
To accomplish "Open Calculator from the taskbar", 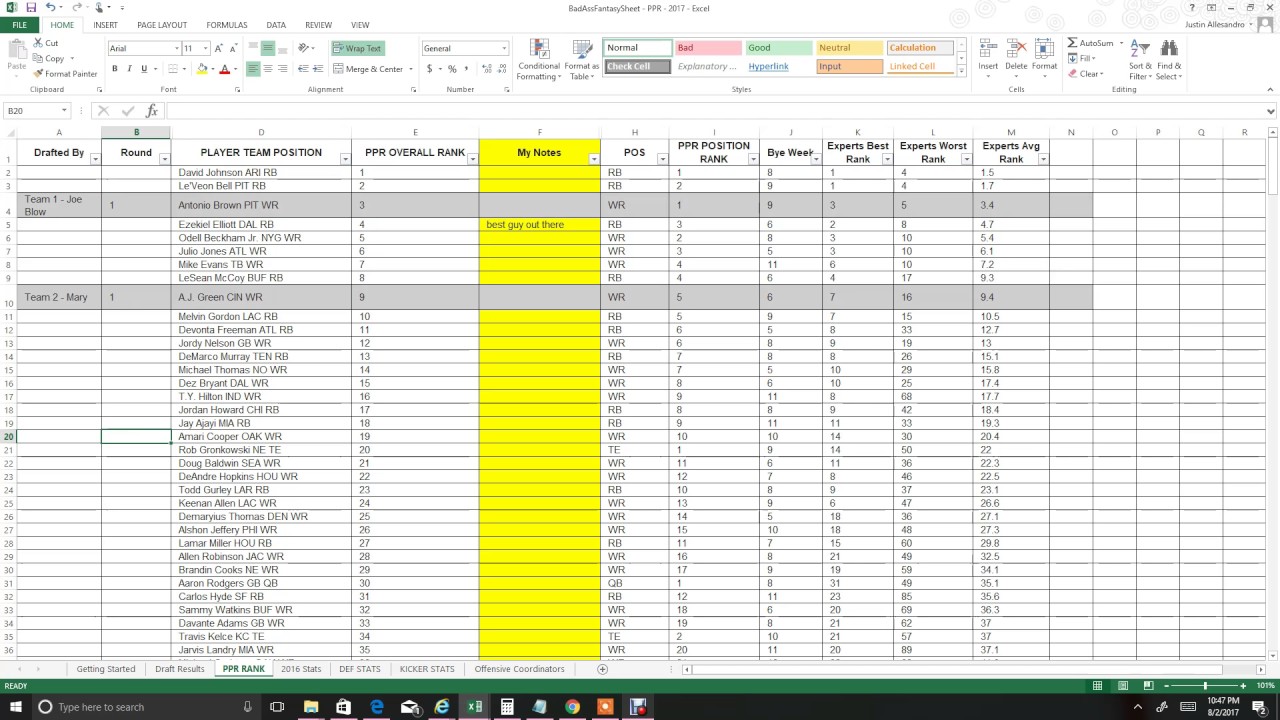I will tap(507, 707).
